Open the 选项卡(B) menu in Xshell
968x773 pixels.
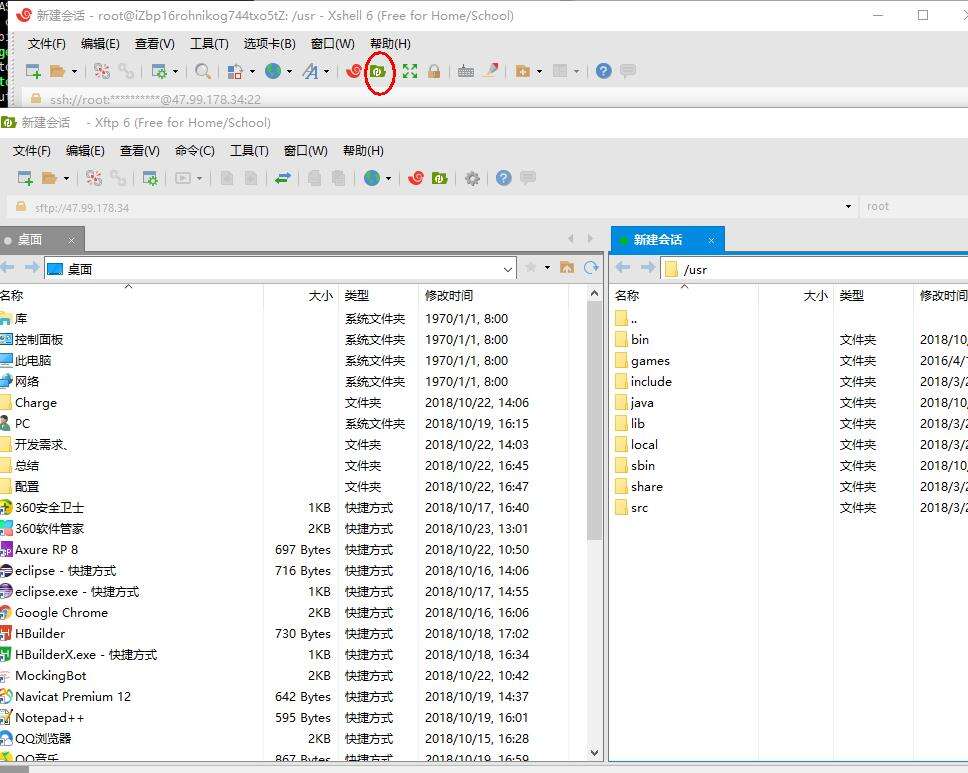click(x=269, y=43)
